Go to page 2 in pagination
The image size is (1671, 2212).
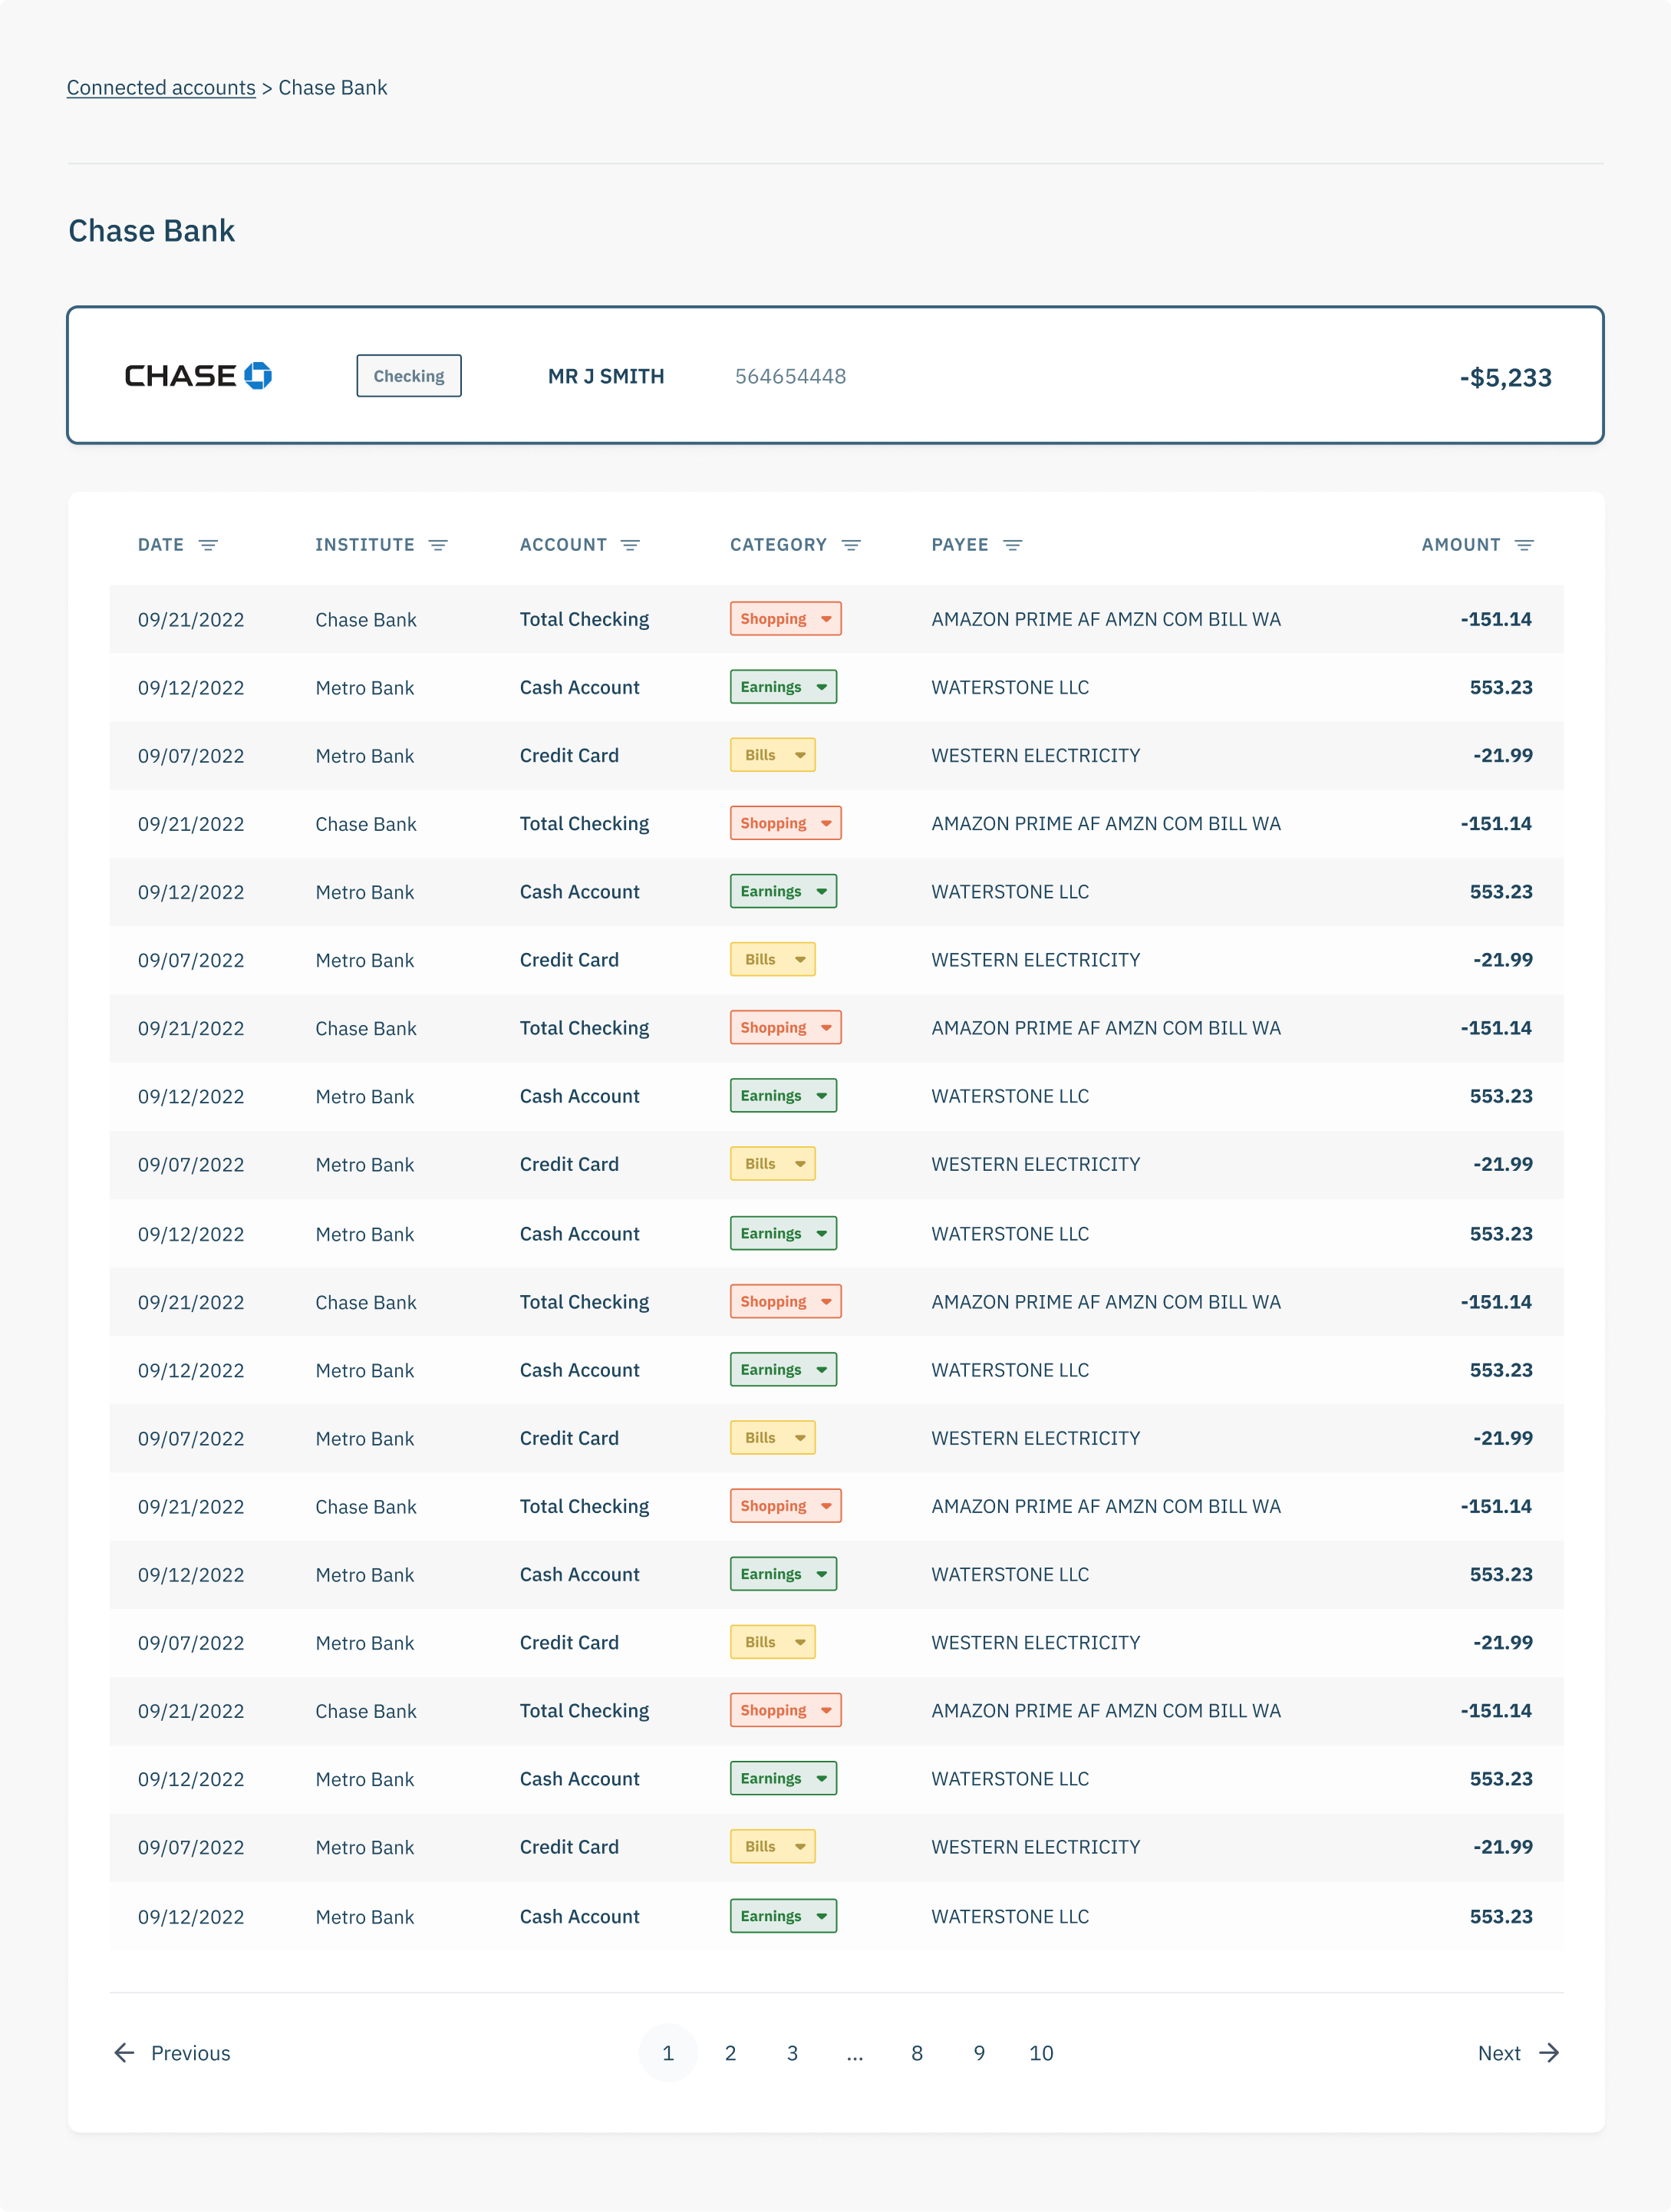[730, 2053]
